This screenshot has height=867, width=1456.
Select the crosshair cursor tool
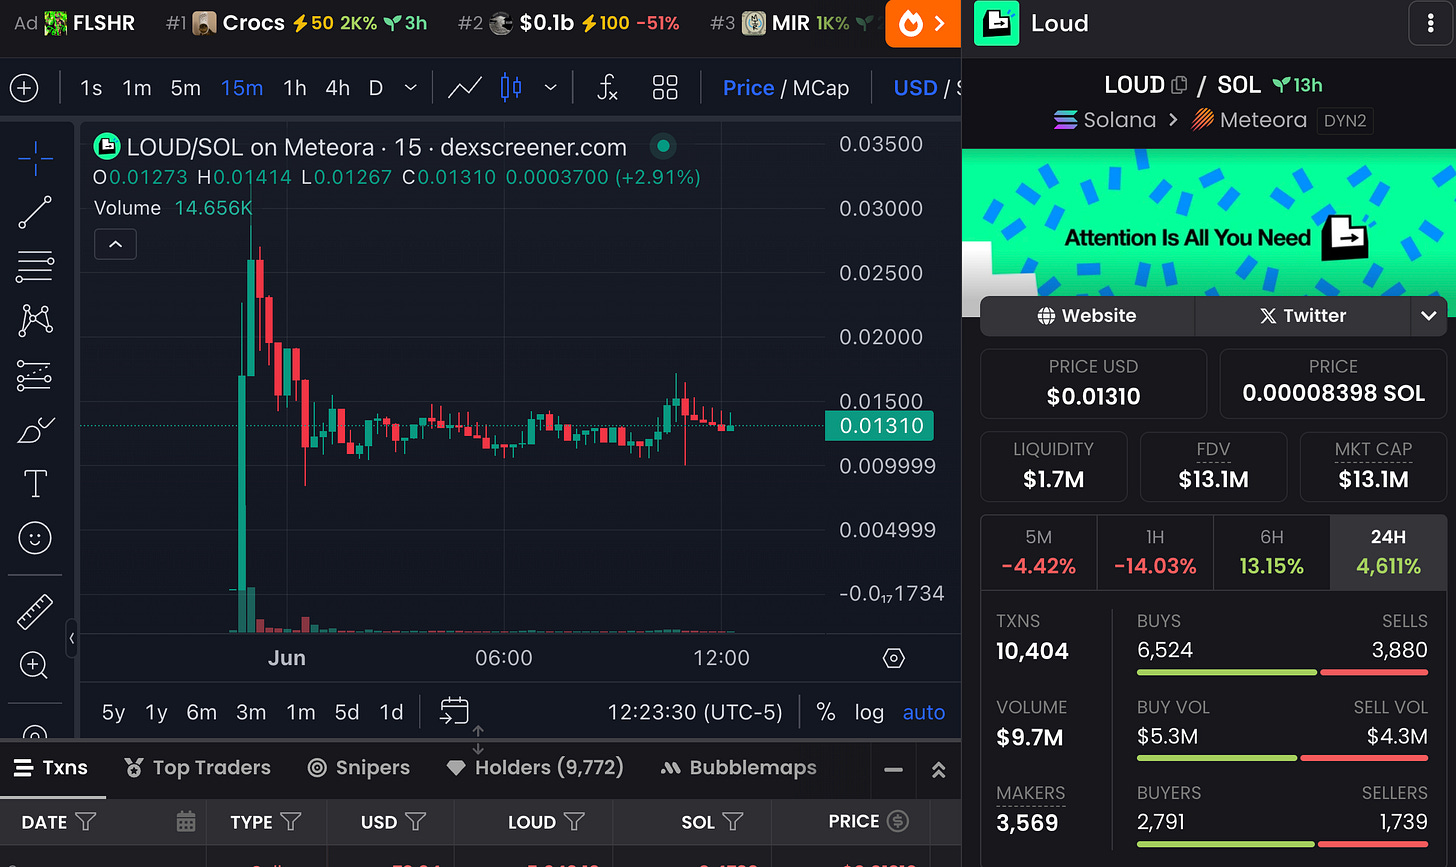[x=35, y=157]
